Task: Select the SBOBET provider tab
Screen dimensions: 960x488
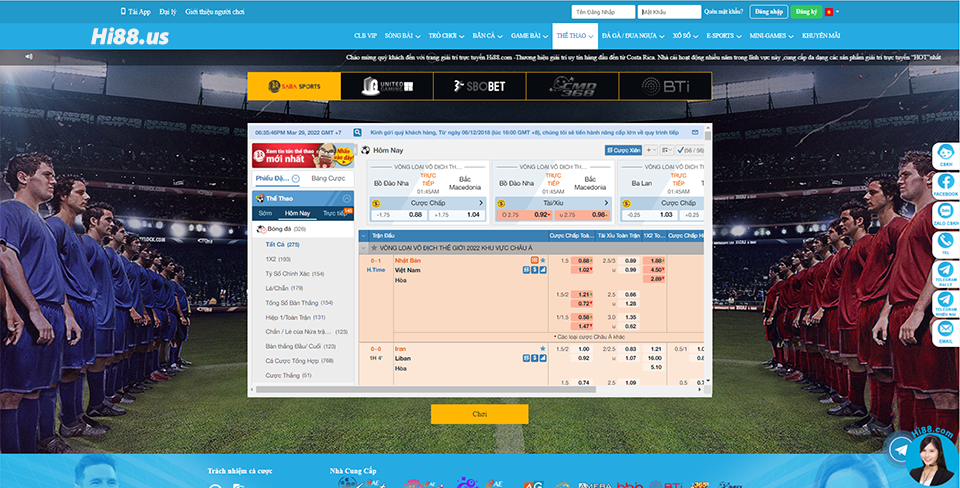Action: pos(479,86)
